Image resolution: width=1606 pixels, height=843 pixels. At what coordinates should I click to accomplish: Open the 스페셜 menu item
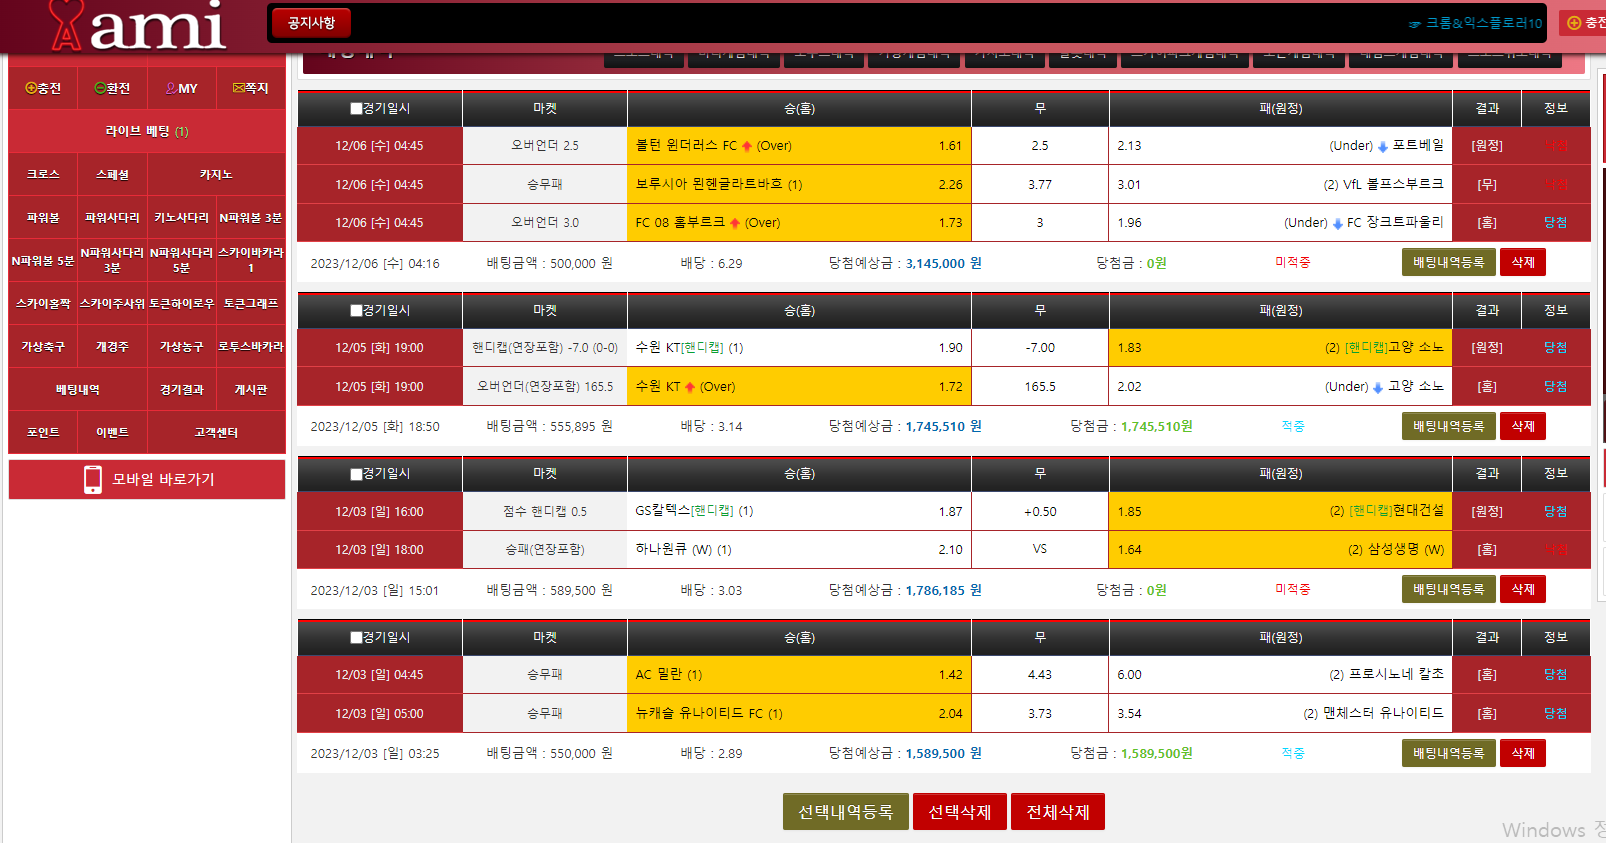click(x=112, y=174)
